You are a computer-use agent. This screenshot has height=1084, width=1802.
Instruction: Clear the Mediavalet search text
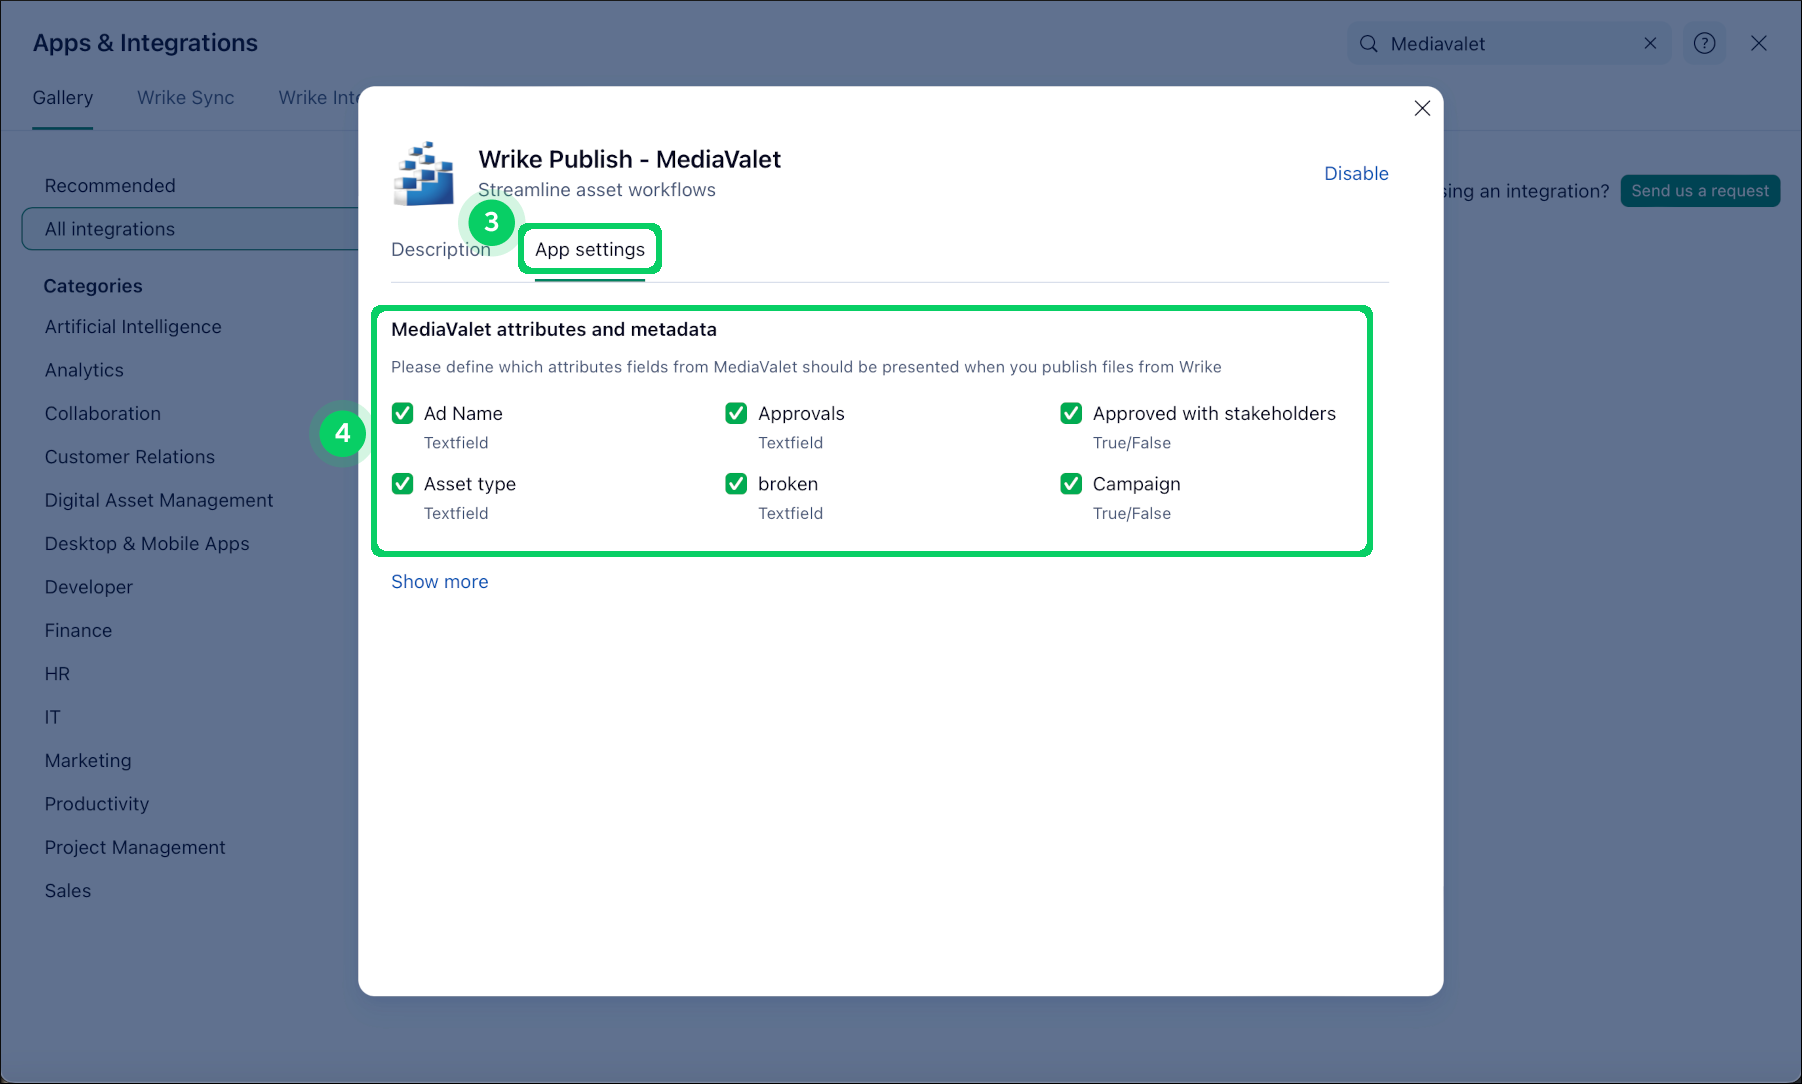click(x=1650, y=44)
